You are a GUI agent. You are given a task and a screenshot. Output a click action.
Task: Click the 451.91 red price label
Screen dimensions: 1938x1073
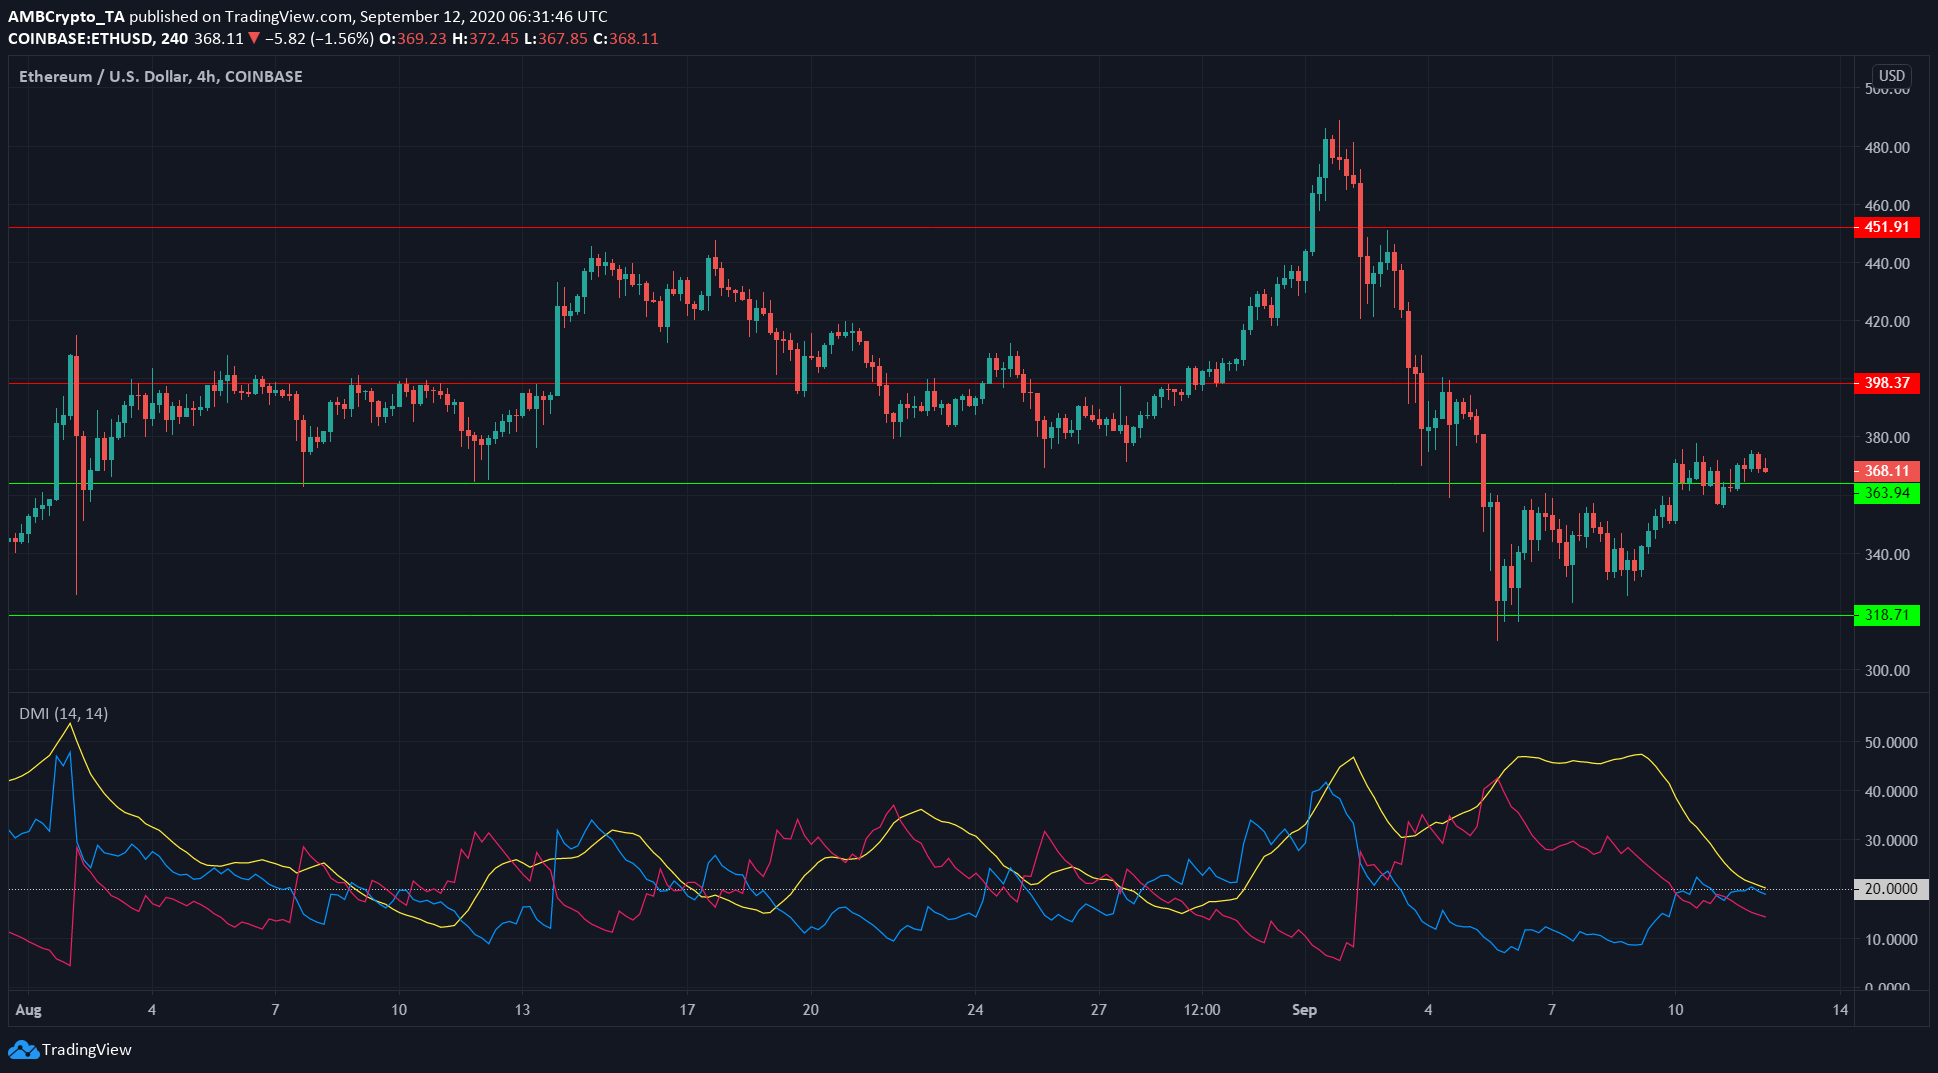tap(1887, 227)
